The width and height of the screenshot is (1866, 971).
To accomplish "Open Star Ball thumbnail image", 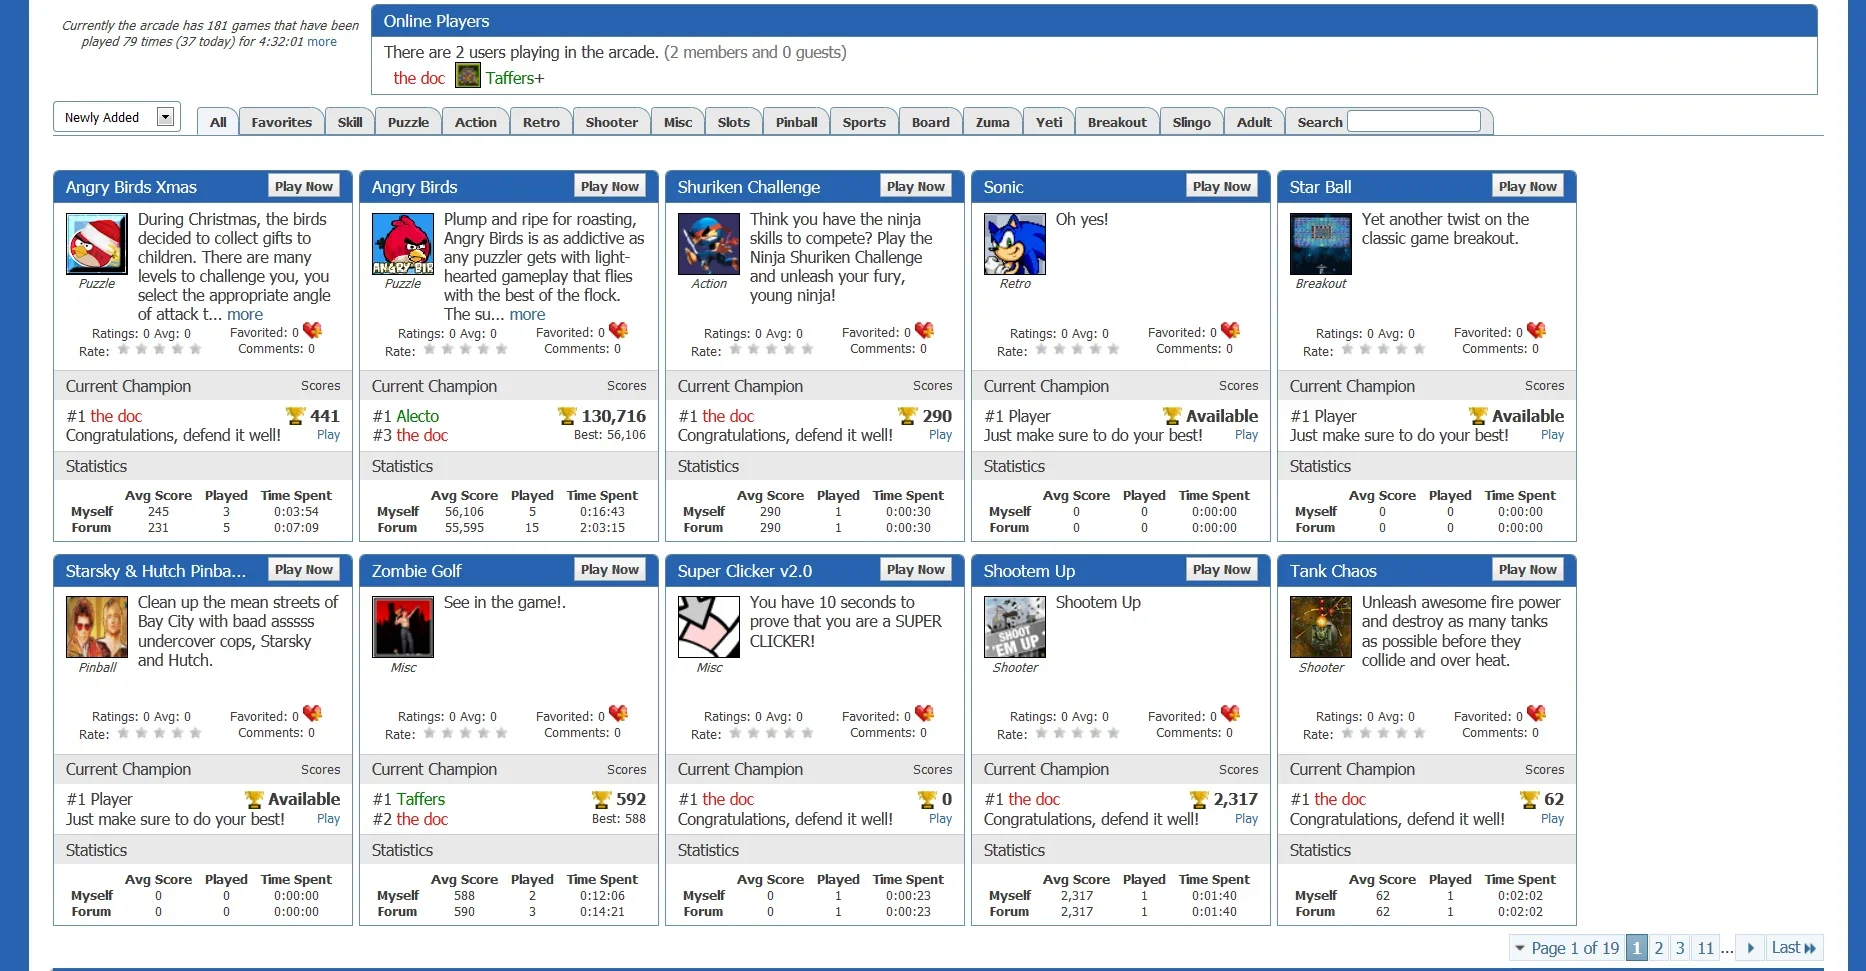I will pos(1321,244).
